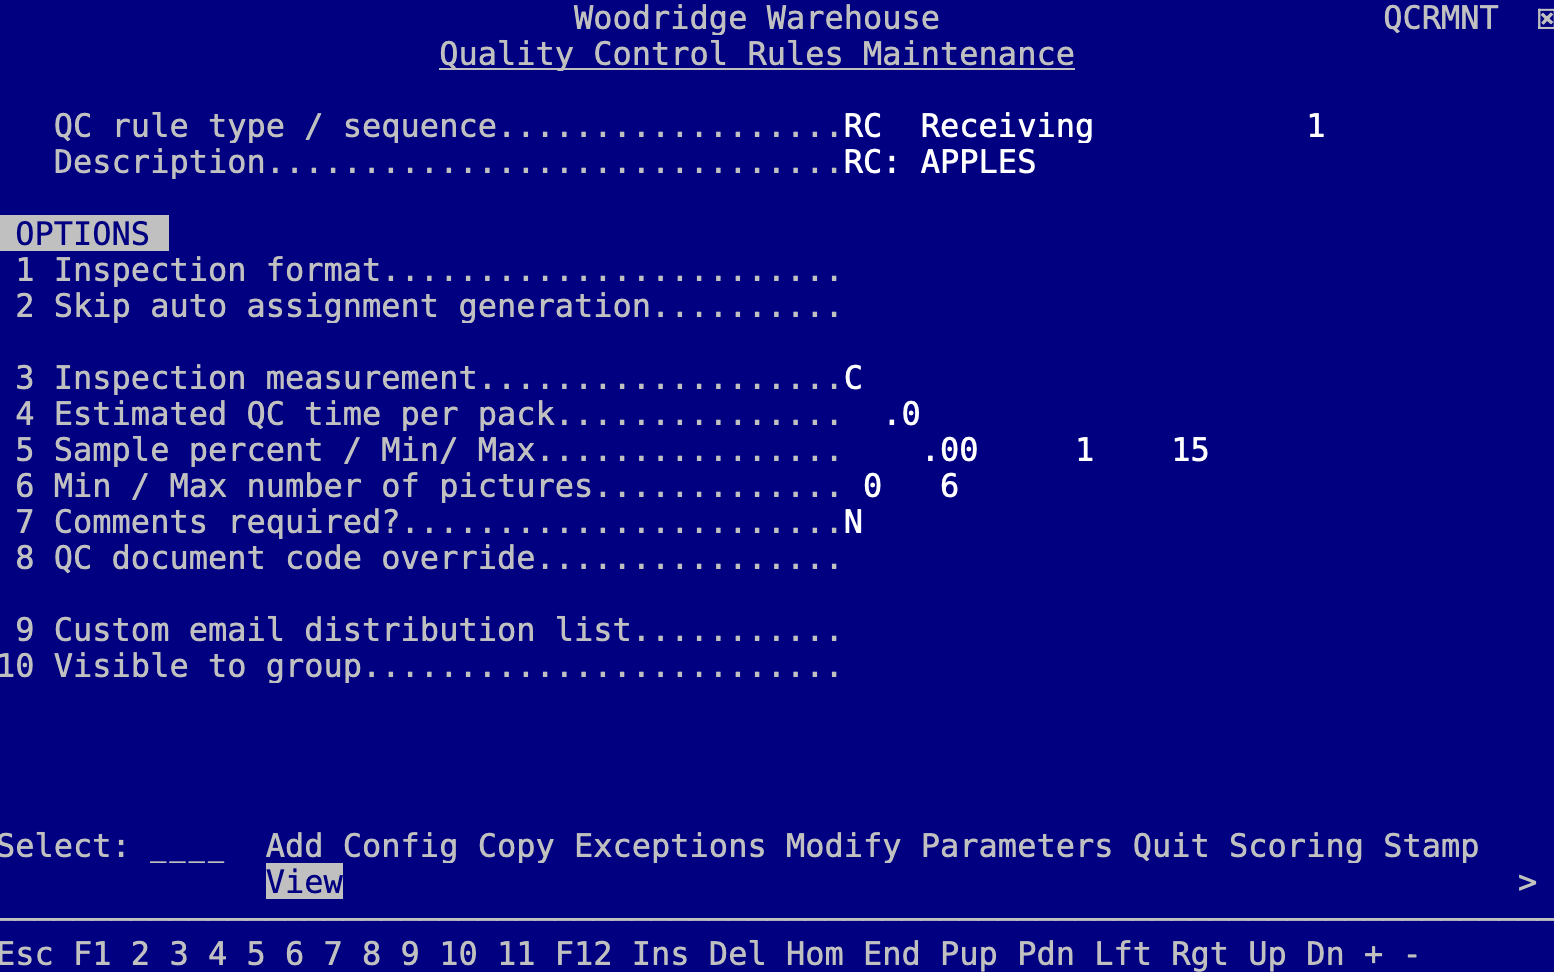The height and width of the screenshot is (972, 1554).
Task: Click Lft in the key bar
Action: point(1122,954)
